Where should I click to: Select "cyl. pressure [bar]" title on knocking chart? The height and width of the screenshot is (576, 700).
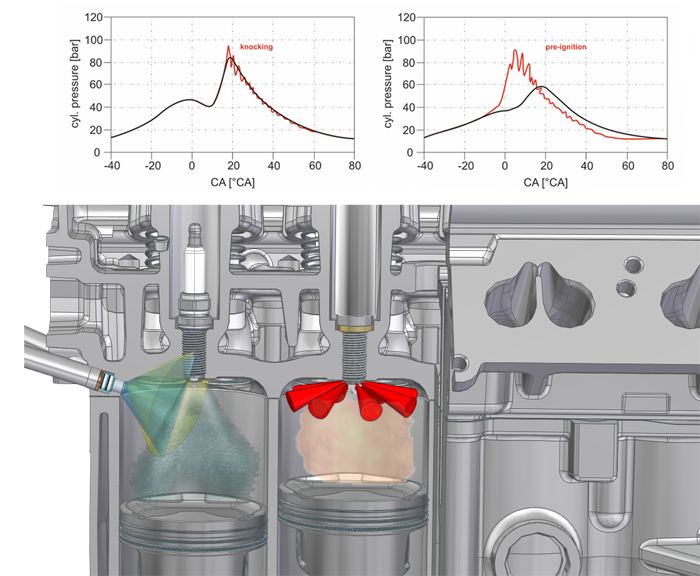pos(75,83)
